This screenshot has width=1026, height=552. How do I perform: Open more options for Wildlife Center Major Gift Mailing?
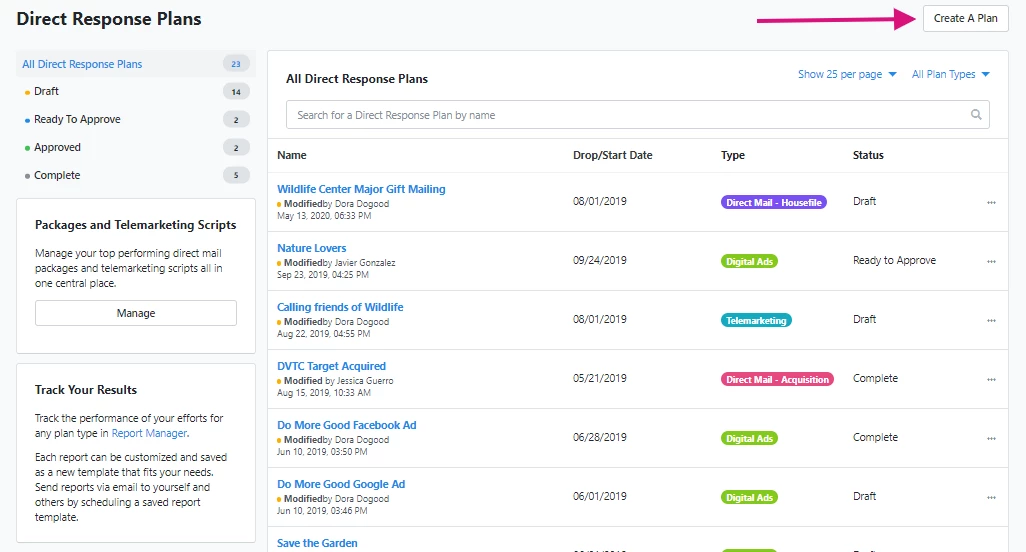(991, 203)
